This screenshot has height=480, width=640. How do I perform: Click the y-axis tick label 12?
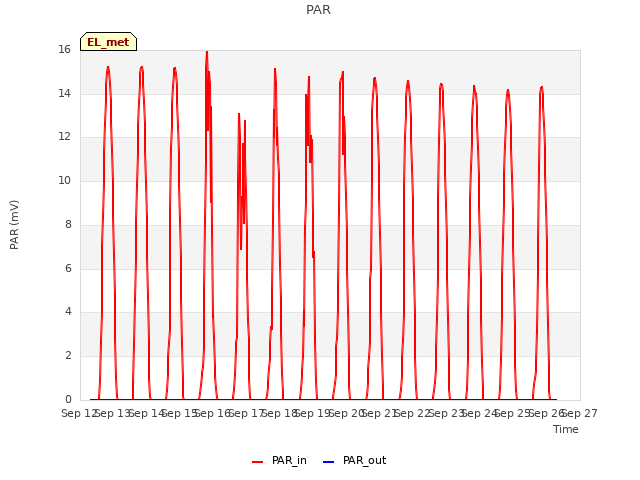[x=64, y=137]
